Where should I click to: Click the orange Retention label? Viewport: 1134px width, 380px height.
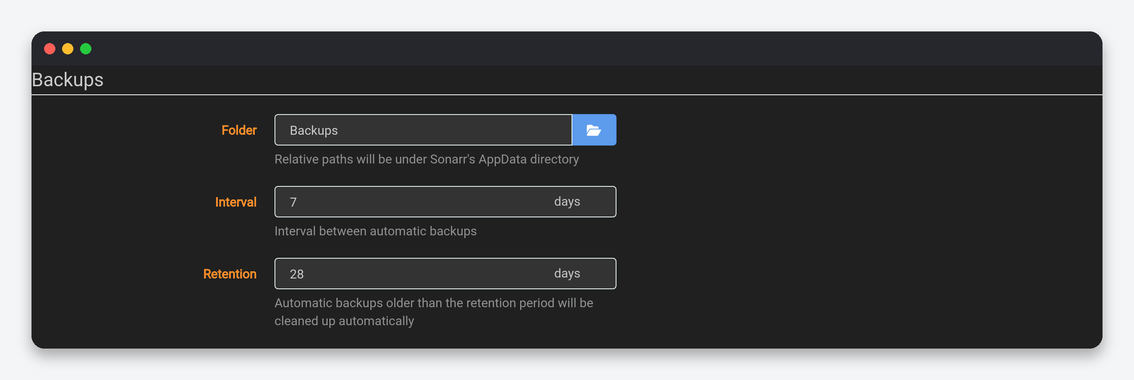point(229,274)
